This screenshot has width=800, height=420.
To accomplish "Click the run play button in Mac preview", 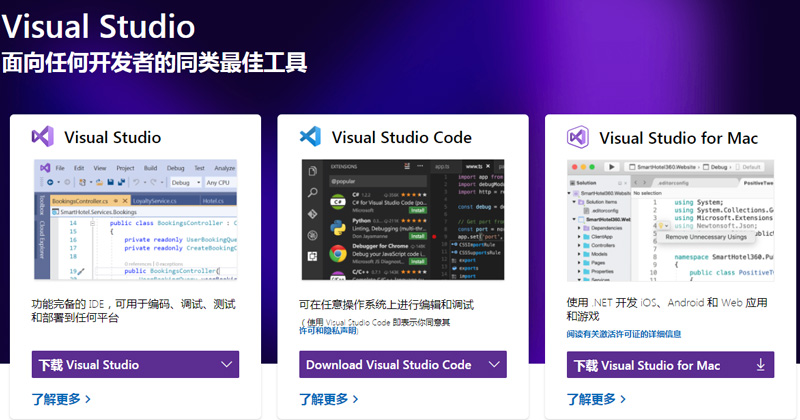I will click(610, 166).
